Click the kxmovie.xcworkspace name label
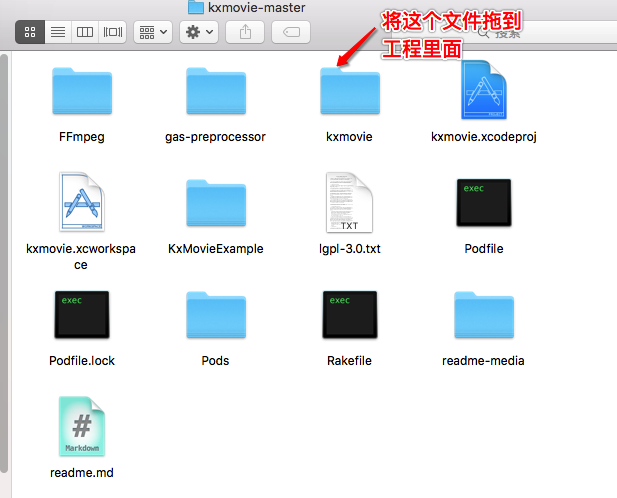This screenshot has width=617, height=498. 81,256
